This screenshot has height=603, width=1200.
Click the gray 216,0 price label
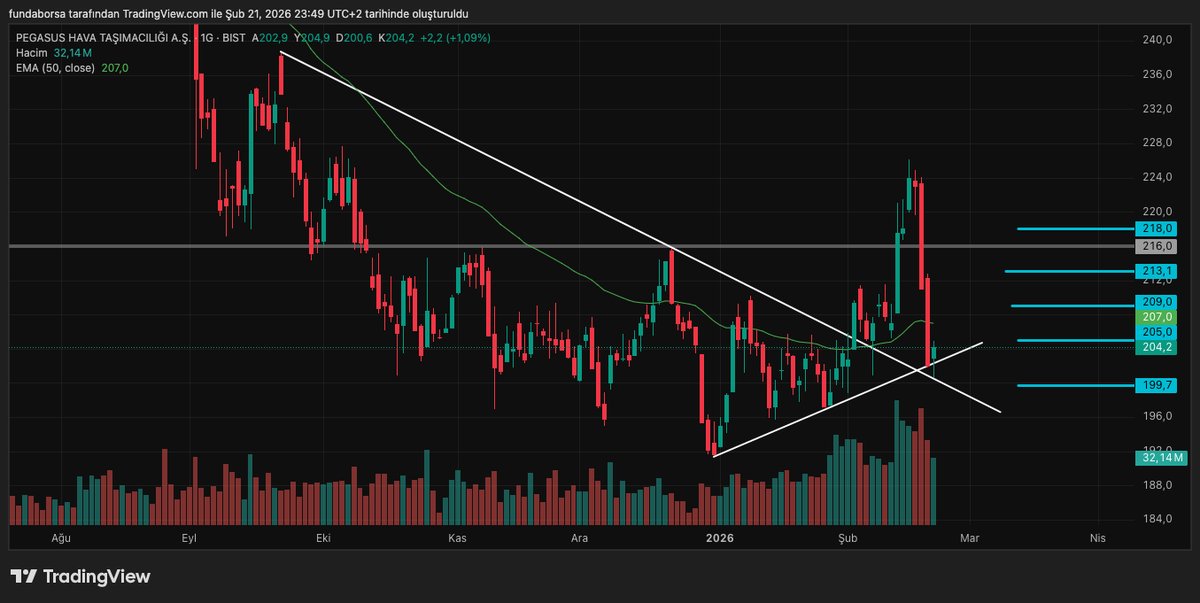click(x=1156, y=246)
